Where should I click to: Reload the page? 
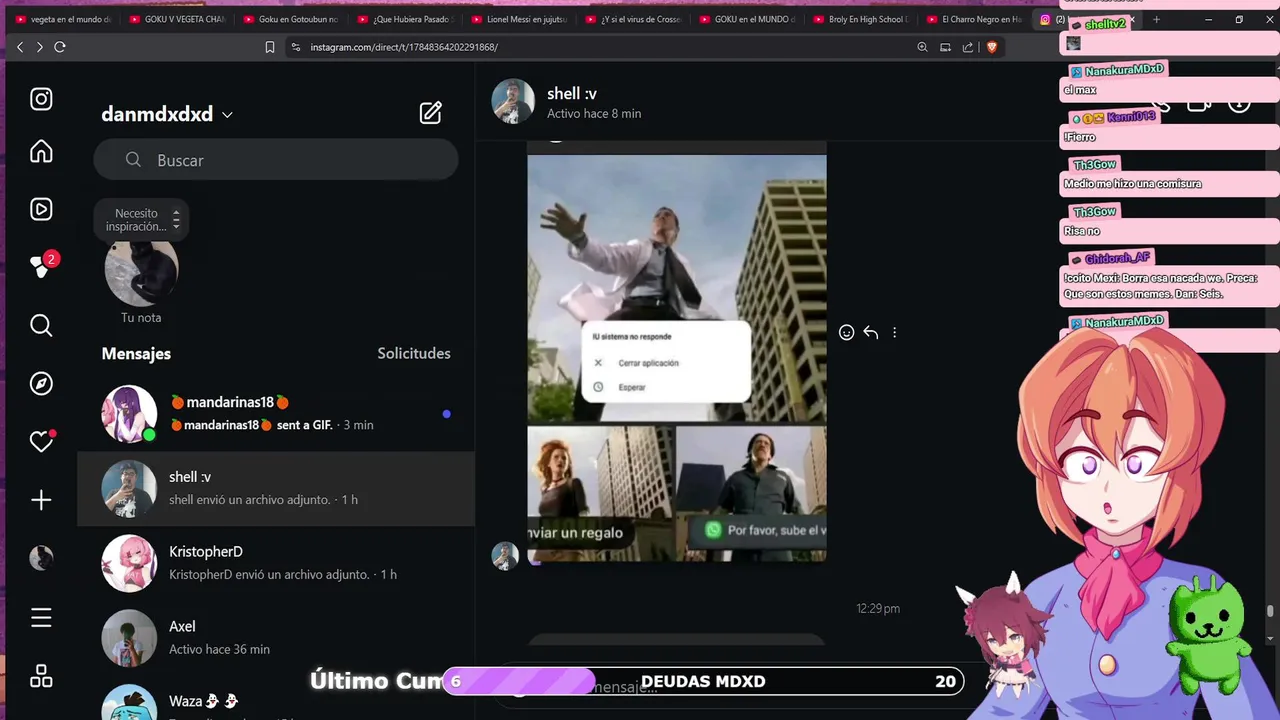pos(60,47)
